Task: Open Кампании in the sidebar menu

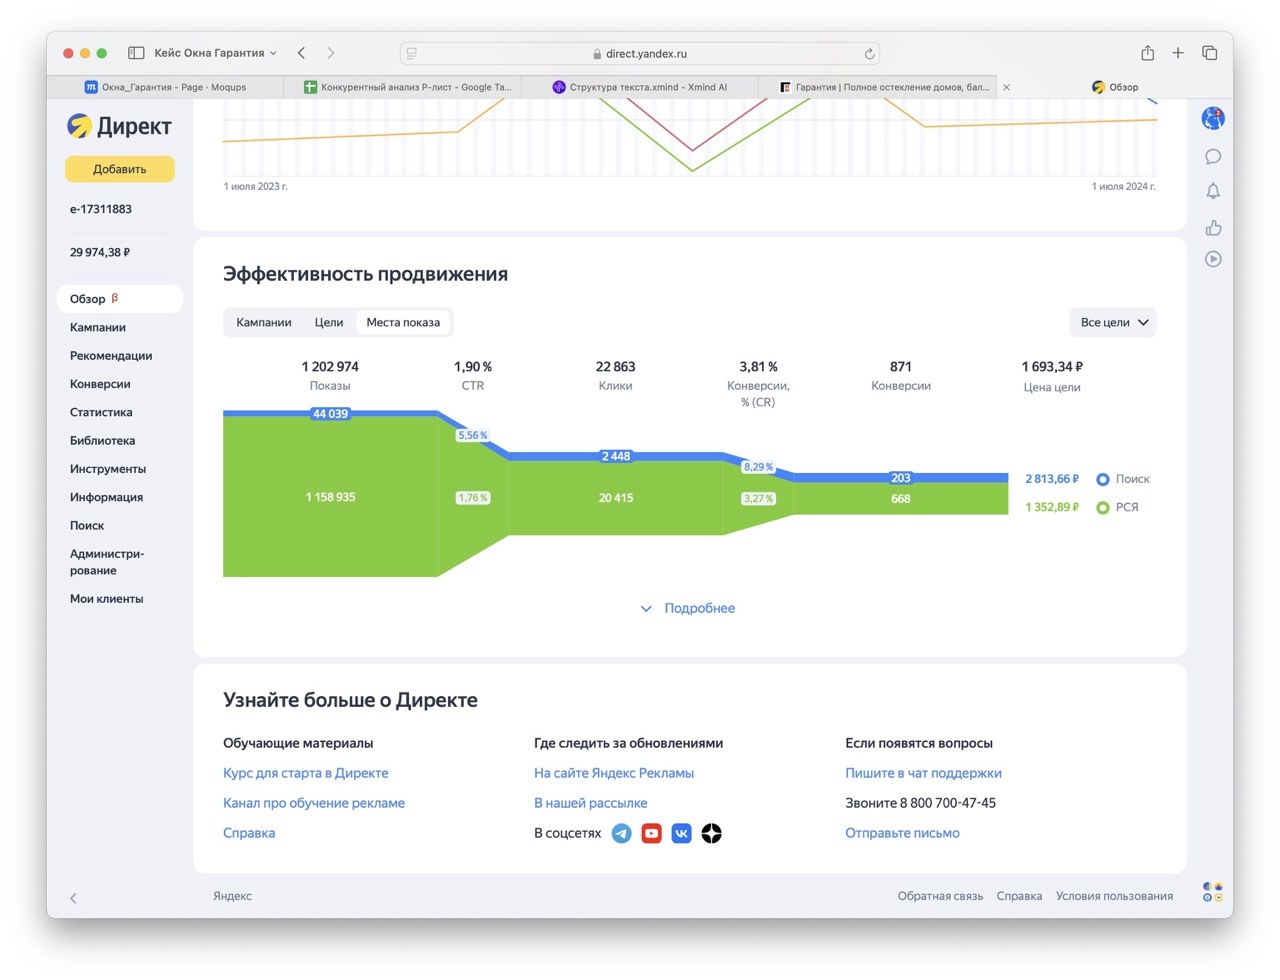Action: click(98, 327)
